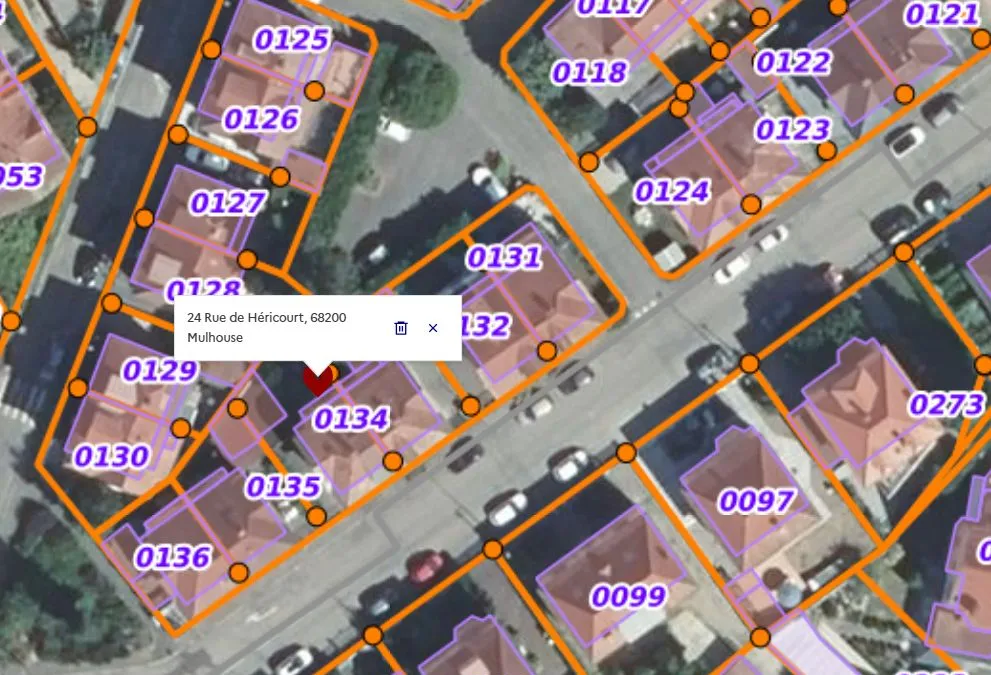
Task: Select parcel label 0126
Action: (x=261, y=119)
